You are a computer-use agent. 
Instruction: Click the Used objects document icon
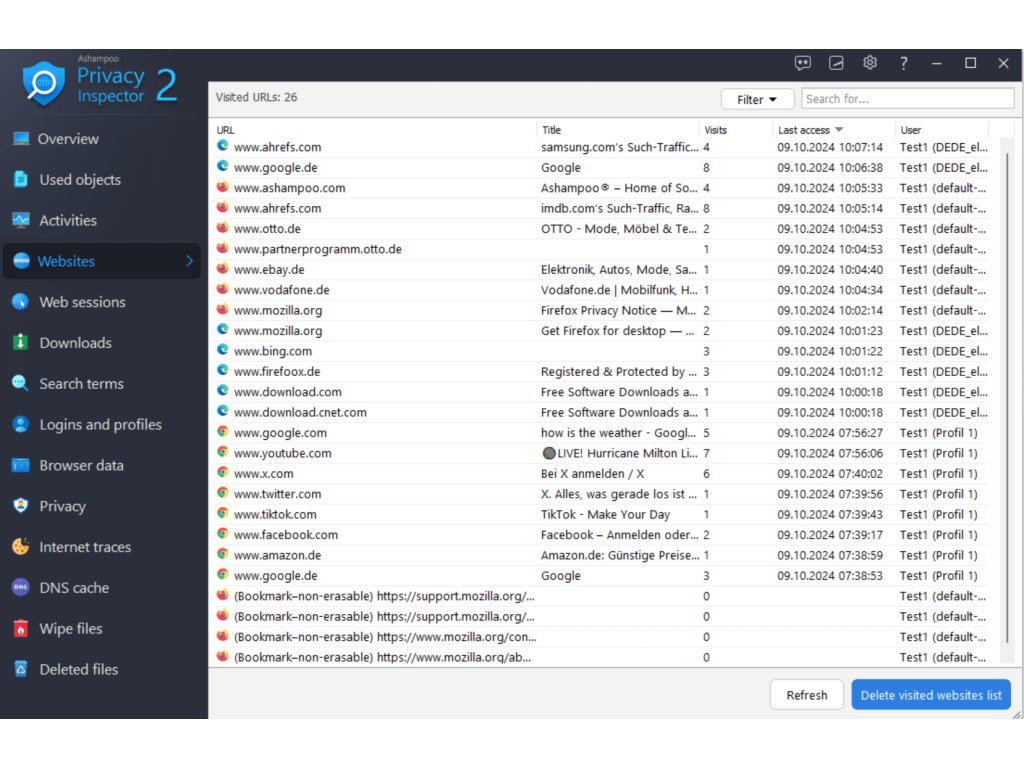[21, 179]
